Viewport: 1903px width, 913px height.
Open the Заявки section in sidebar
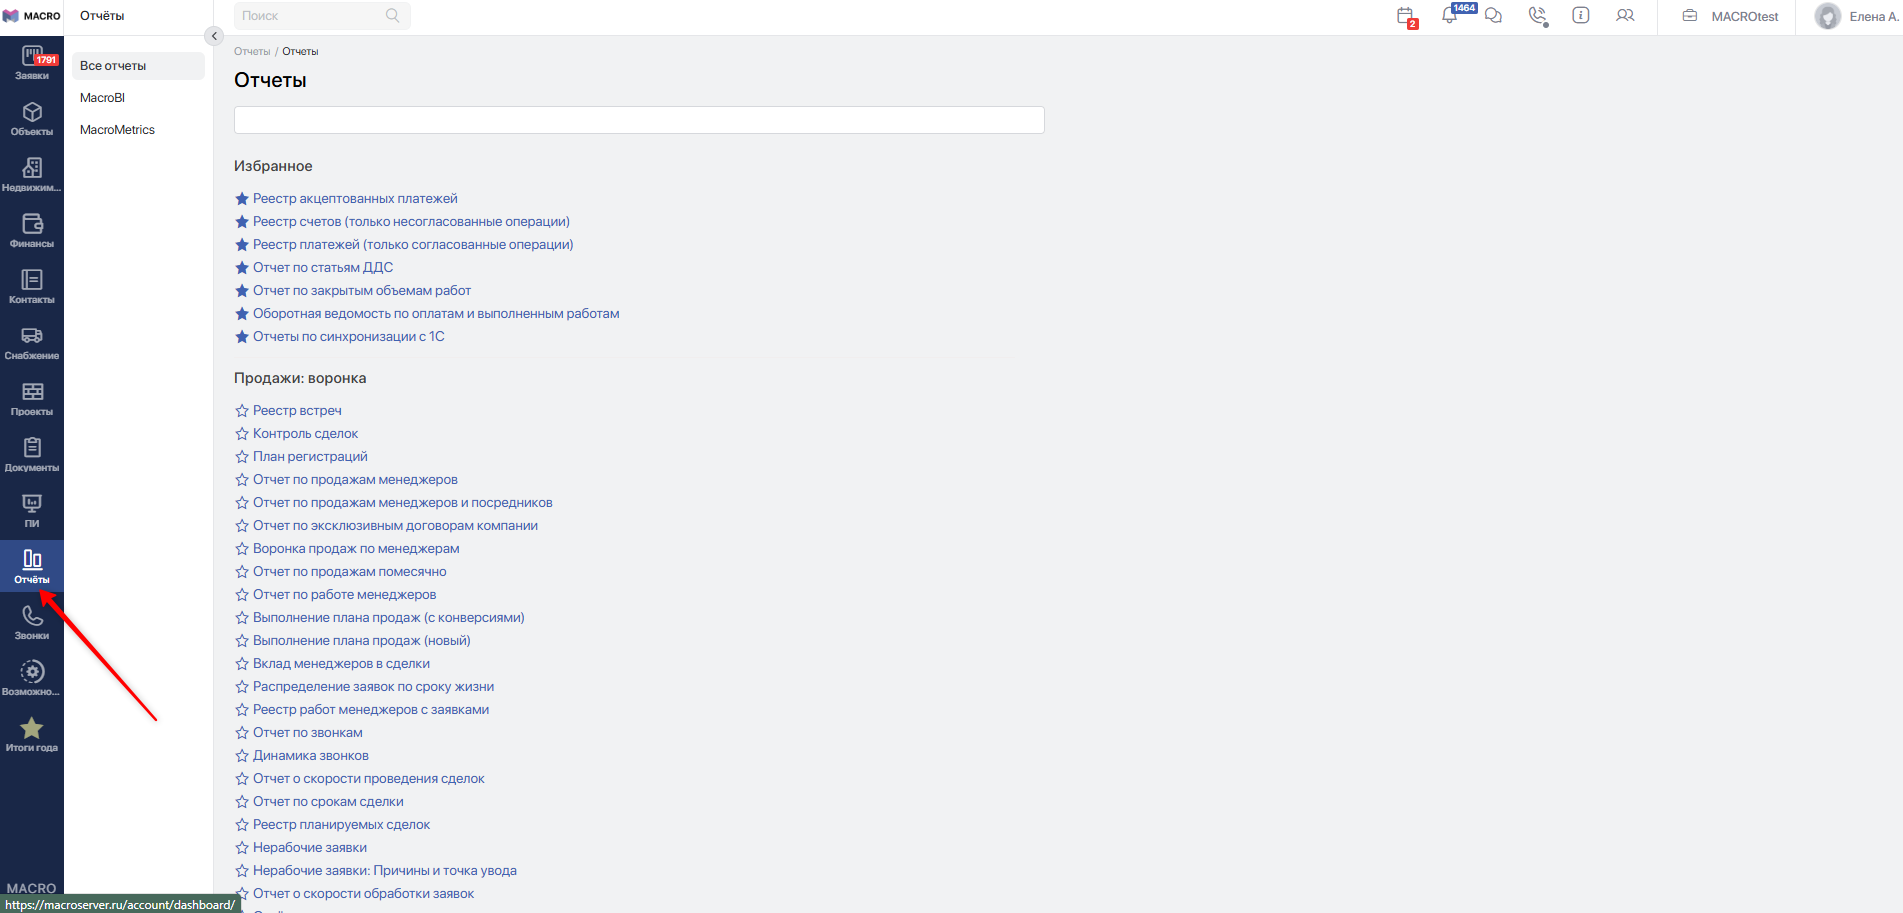(x=32, y=63)
